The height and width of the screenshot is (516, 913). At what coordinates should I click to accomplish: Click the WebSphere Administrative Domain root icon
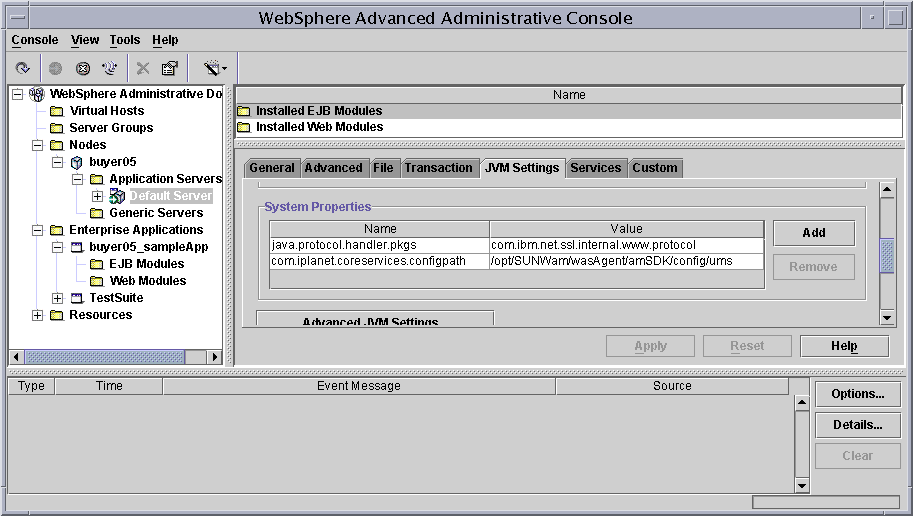[37, 94]
